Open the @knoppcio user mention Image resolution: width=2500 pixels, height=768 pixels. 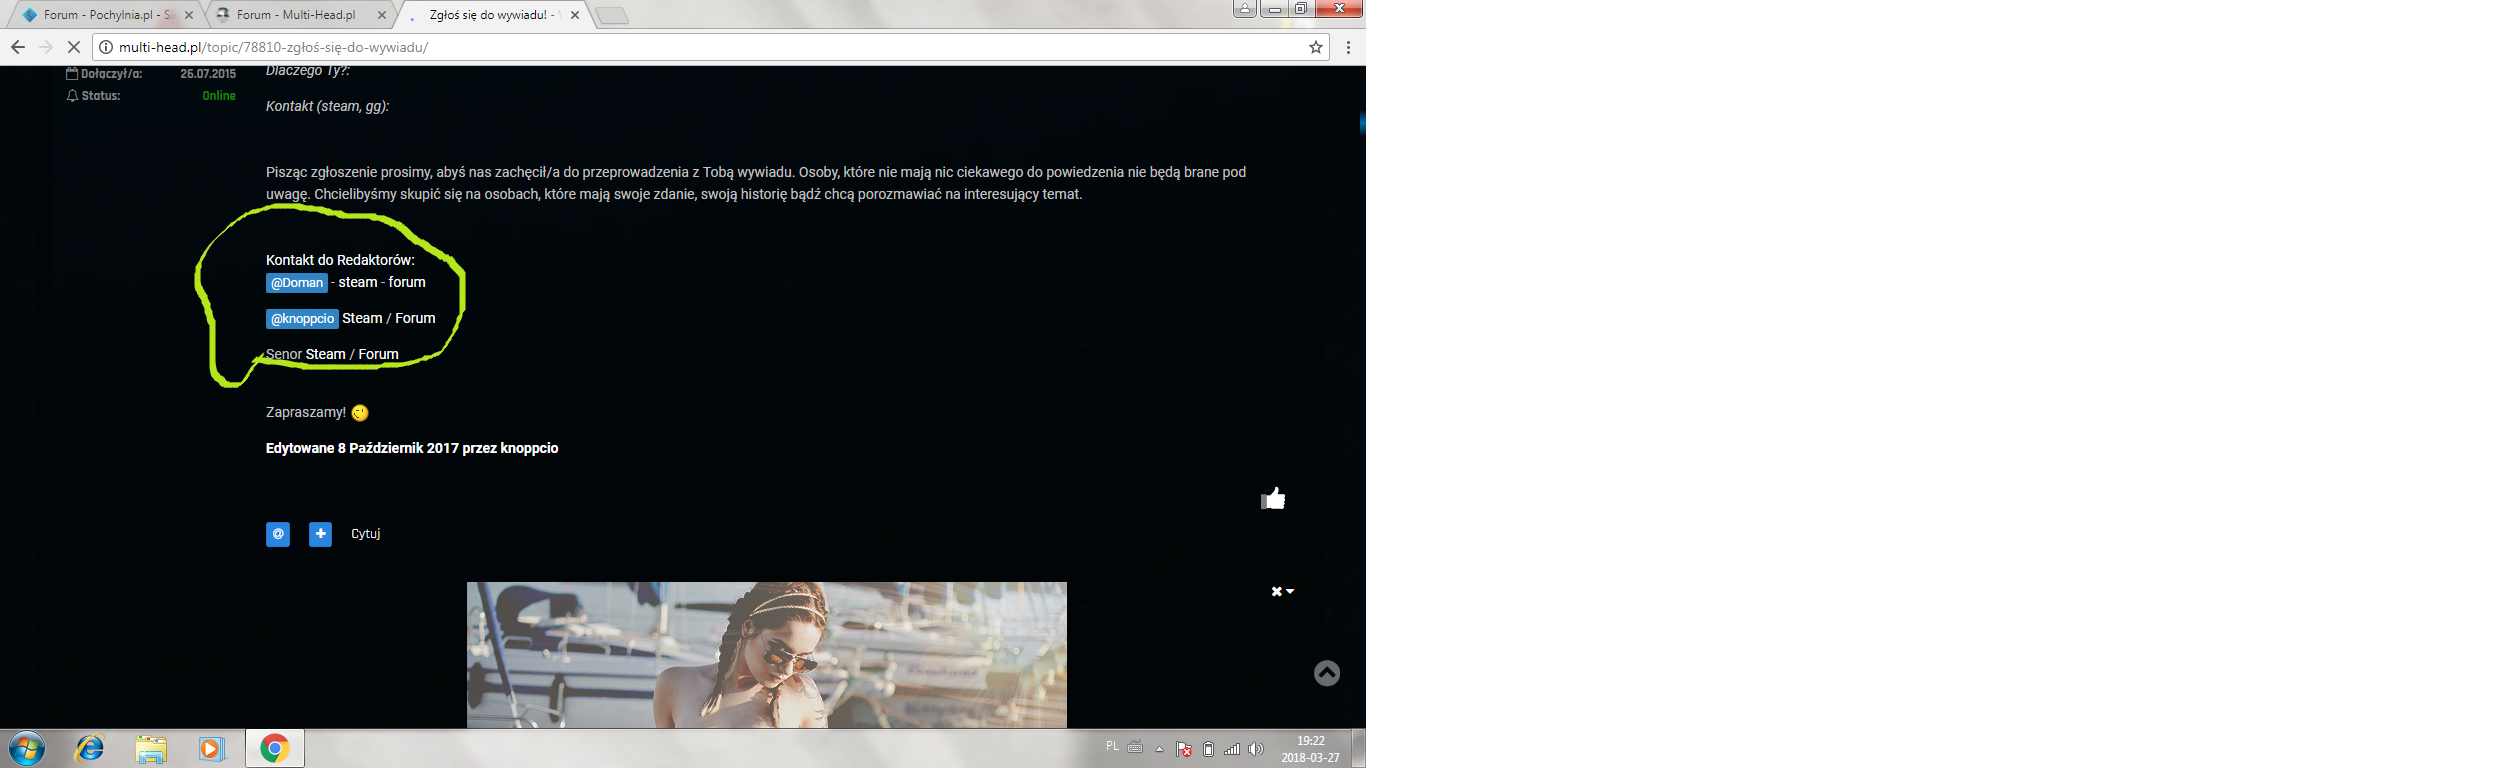coord(302,319)
